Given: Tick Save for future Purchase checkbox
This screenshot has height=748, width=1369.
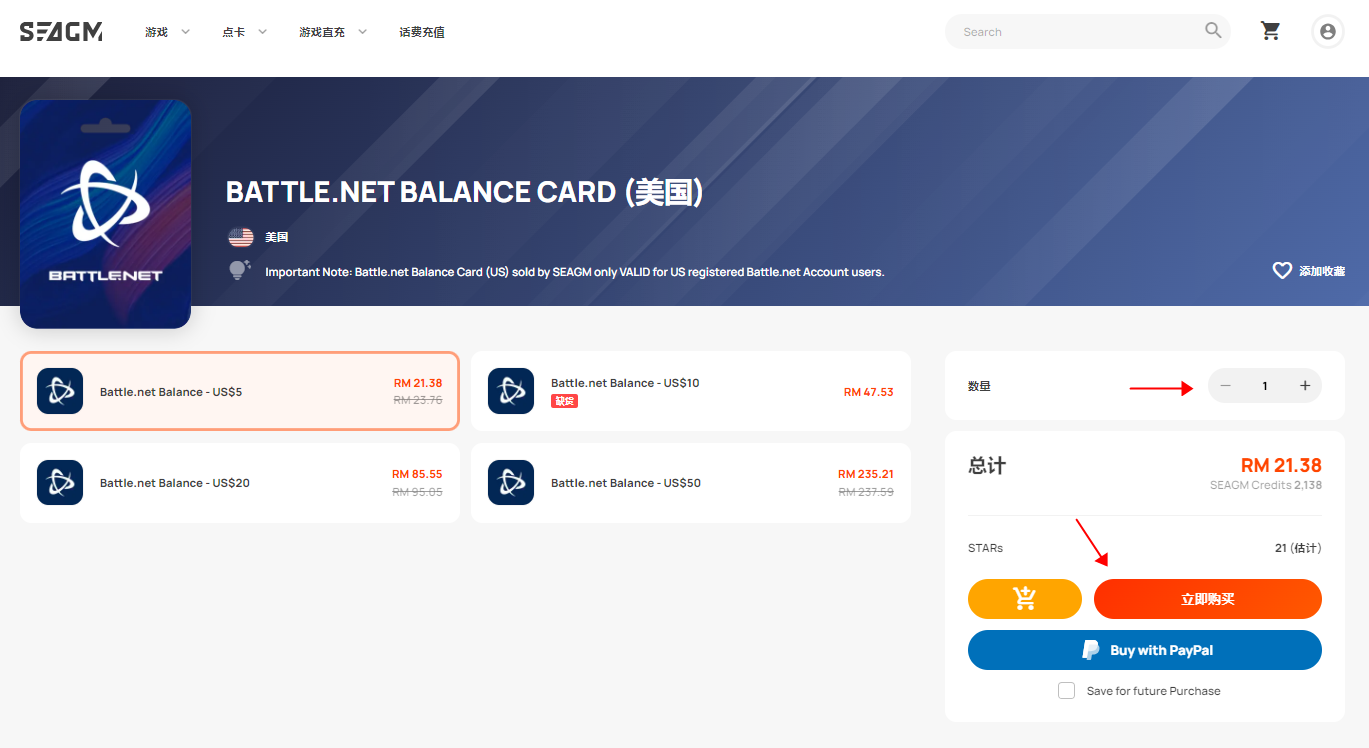Looking at the screenshot, I should point(1067,691).
